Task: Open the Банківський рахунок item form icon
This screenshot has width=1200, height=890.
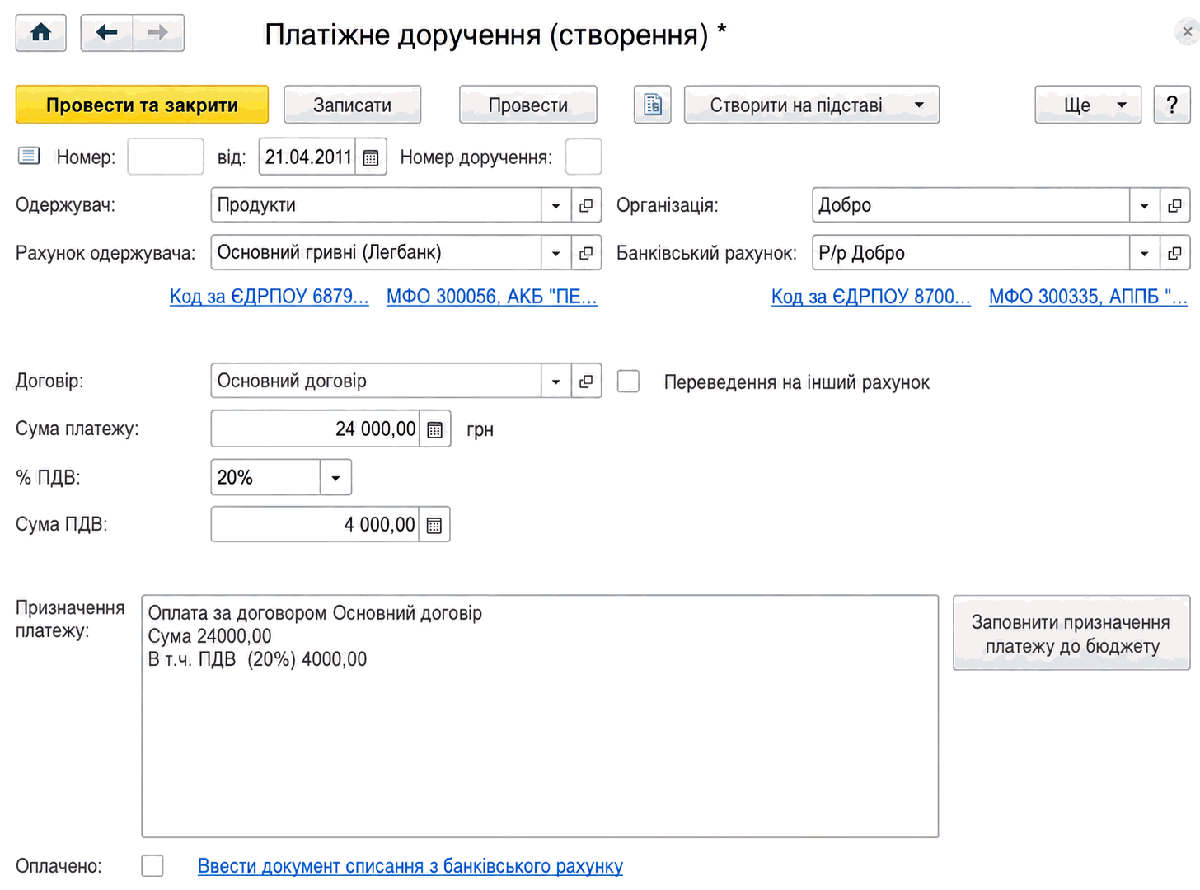Action: click(1175, 253)
